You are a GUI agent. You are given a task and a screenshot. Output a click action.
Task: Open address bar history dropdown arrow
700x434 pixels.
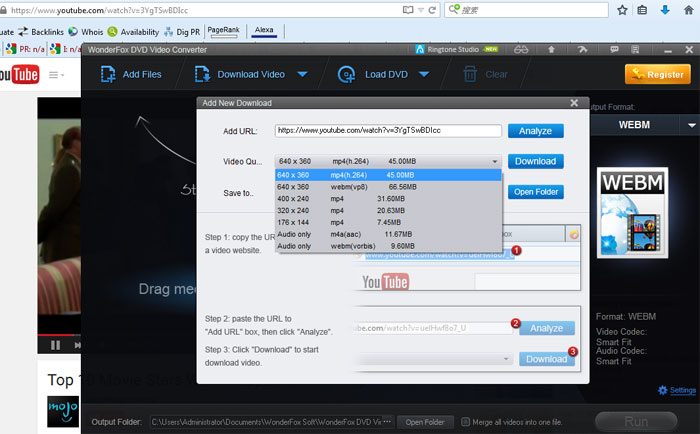(x=421, y=10)
